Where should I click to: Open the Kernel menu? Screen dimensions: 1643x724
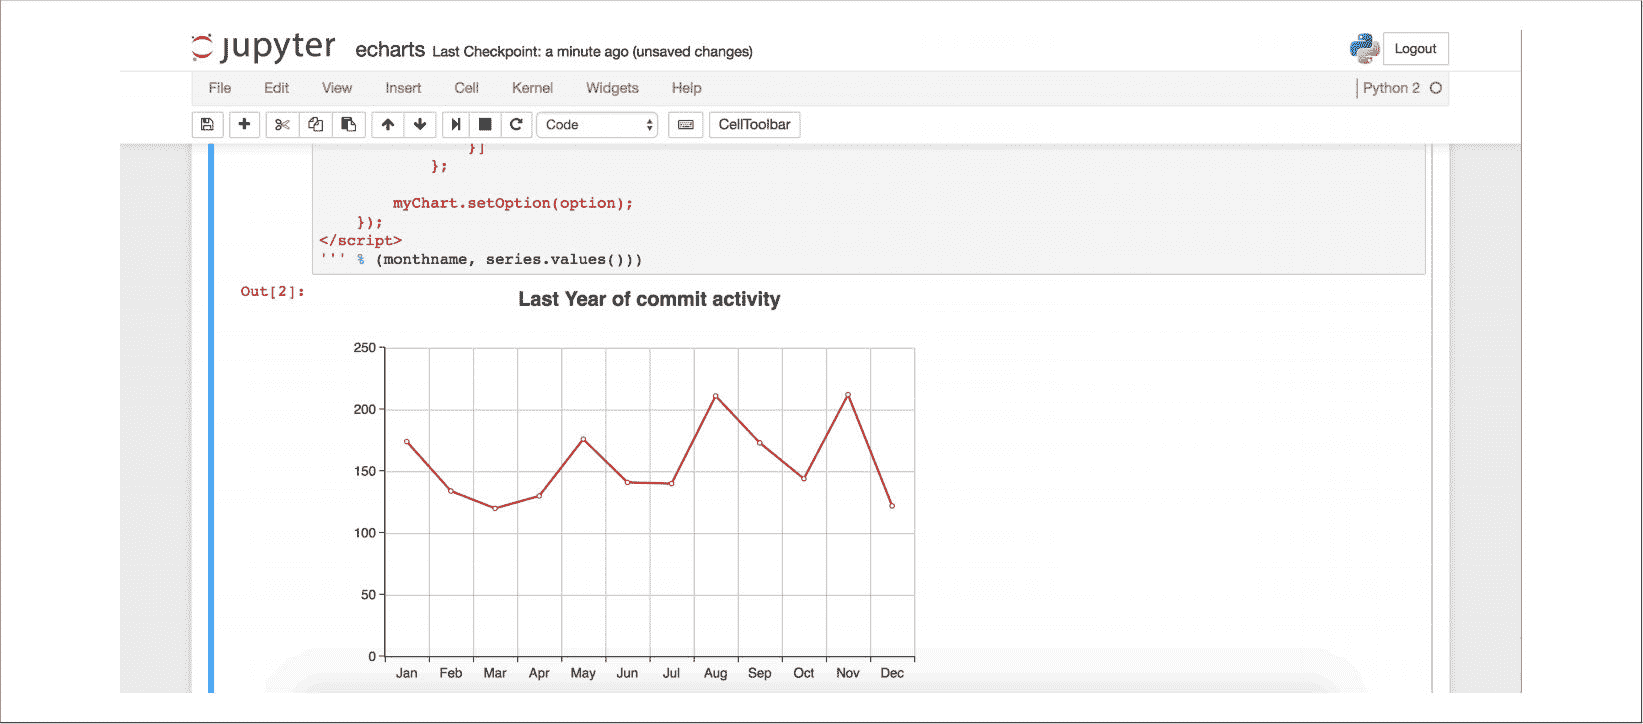[x=532, y=88]
